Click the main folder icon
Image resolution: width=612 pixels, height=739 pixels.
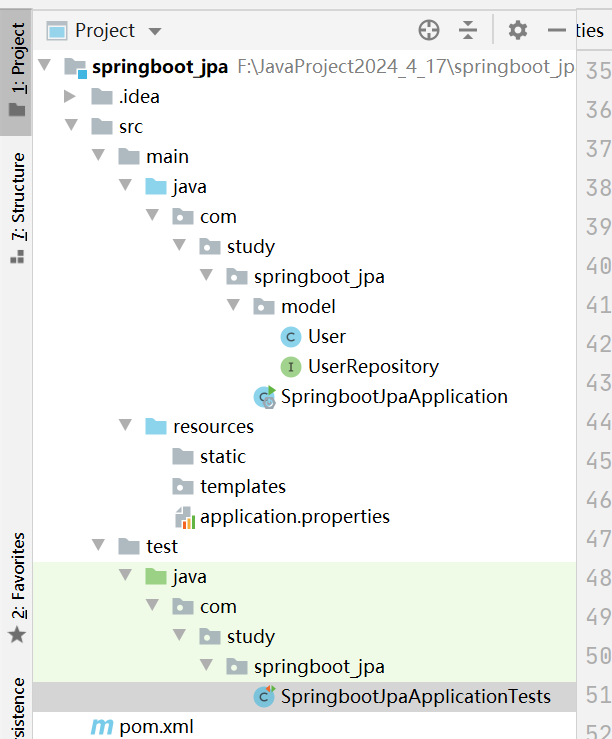[x=129, y=156]
